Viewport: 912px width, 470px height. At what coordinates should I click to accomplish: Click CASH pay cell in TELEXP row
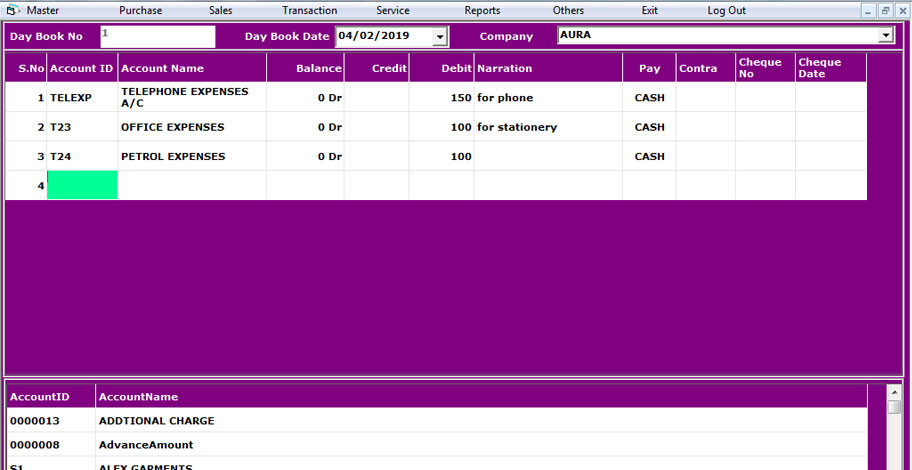[649, 98]
